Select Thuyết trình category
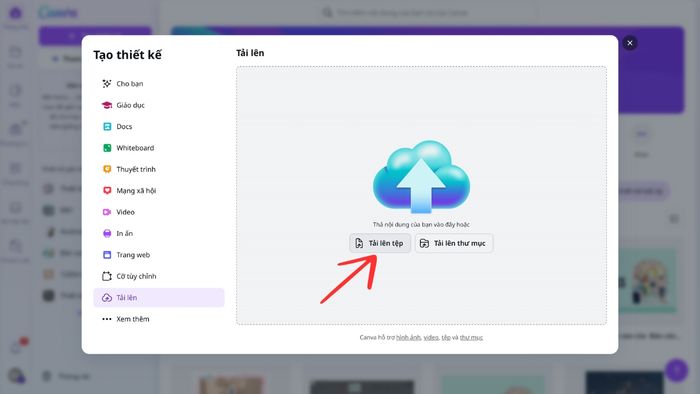This screenshot has height=394, width=700. pos(159,169)
